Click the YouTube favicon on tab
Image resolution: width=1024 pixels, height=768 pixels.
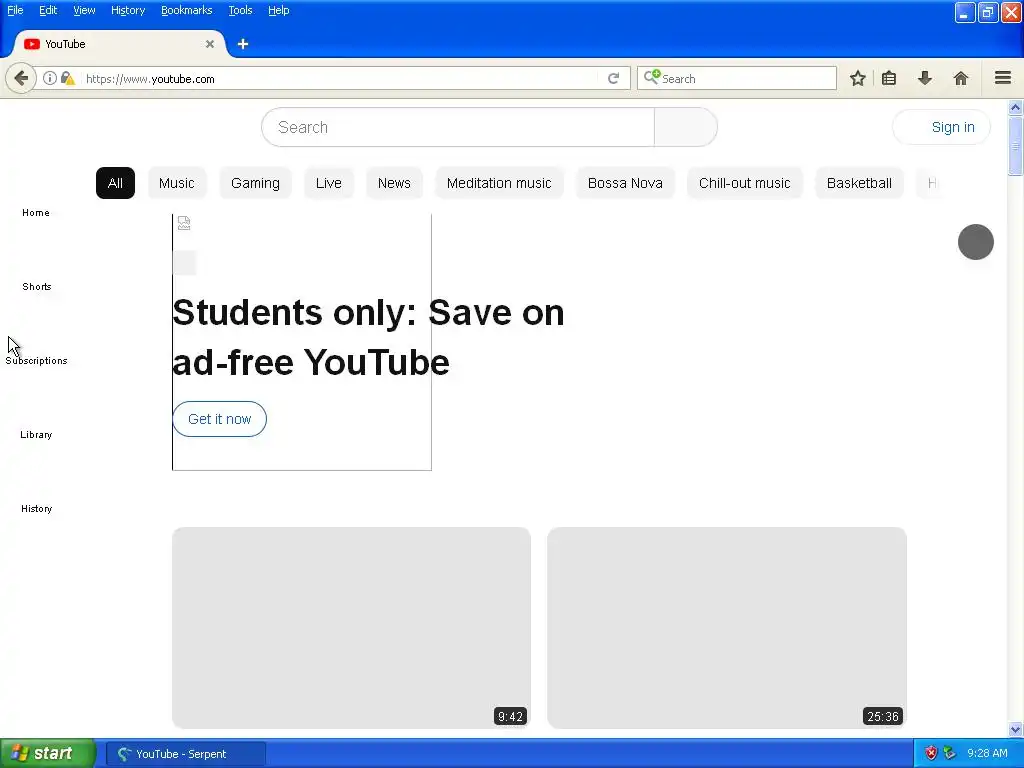[x=32, y=44]
